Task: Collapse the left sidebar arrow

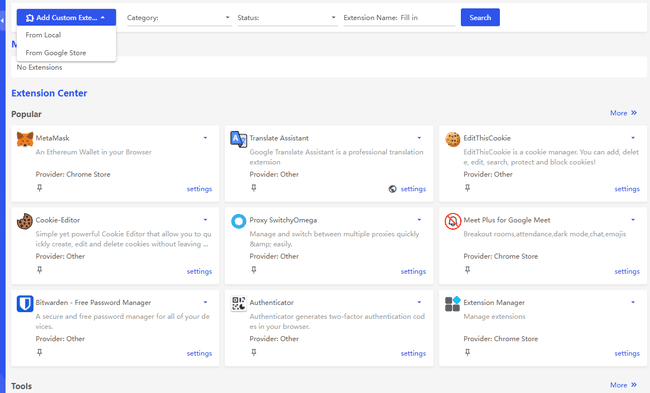Action: 2,20
